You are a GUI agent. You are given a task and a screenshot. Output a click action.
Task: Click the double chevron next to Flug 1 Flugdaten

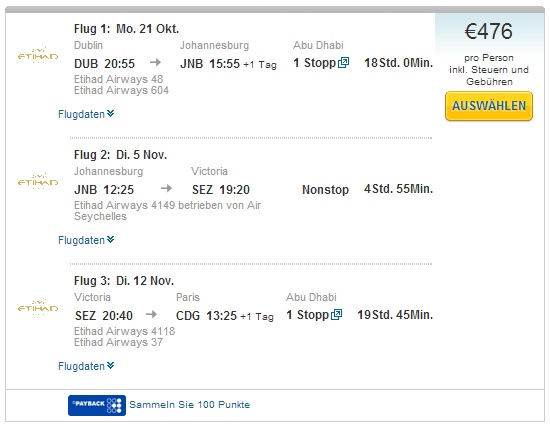point(110,113)
